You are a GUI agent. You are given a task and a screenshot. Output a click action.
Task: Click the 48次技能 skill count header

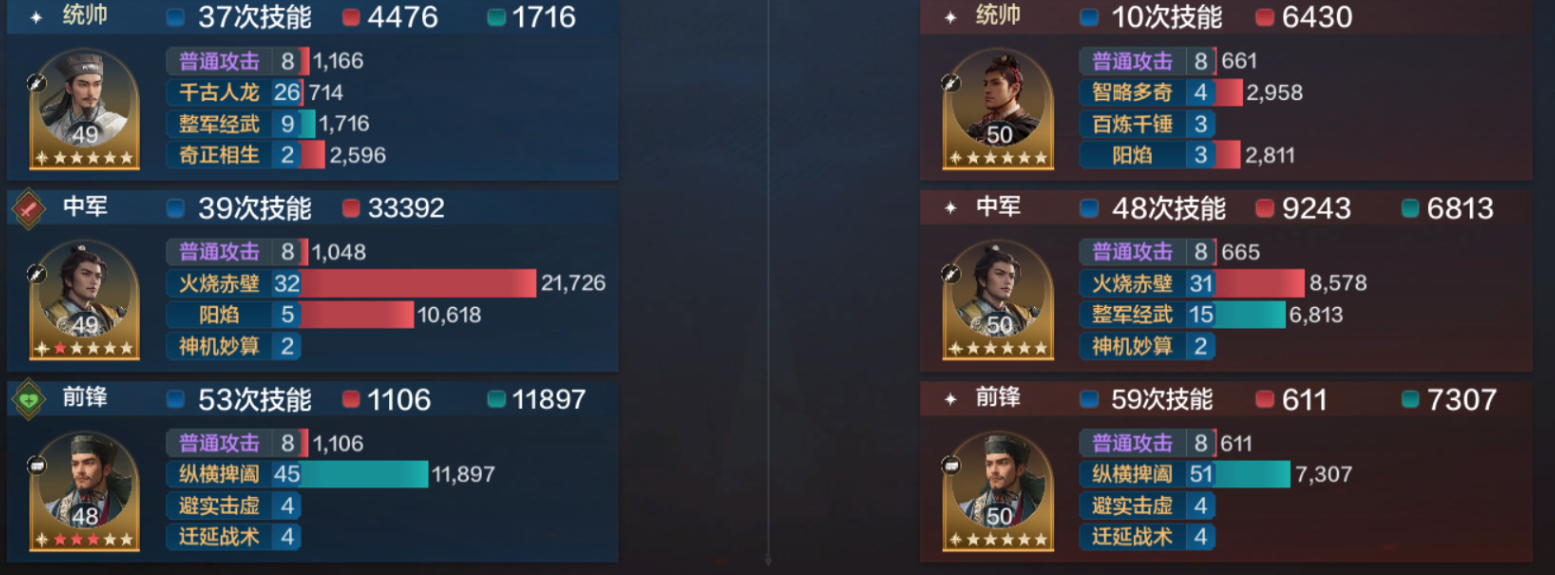pos(1168,209)
